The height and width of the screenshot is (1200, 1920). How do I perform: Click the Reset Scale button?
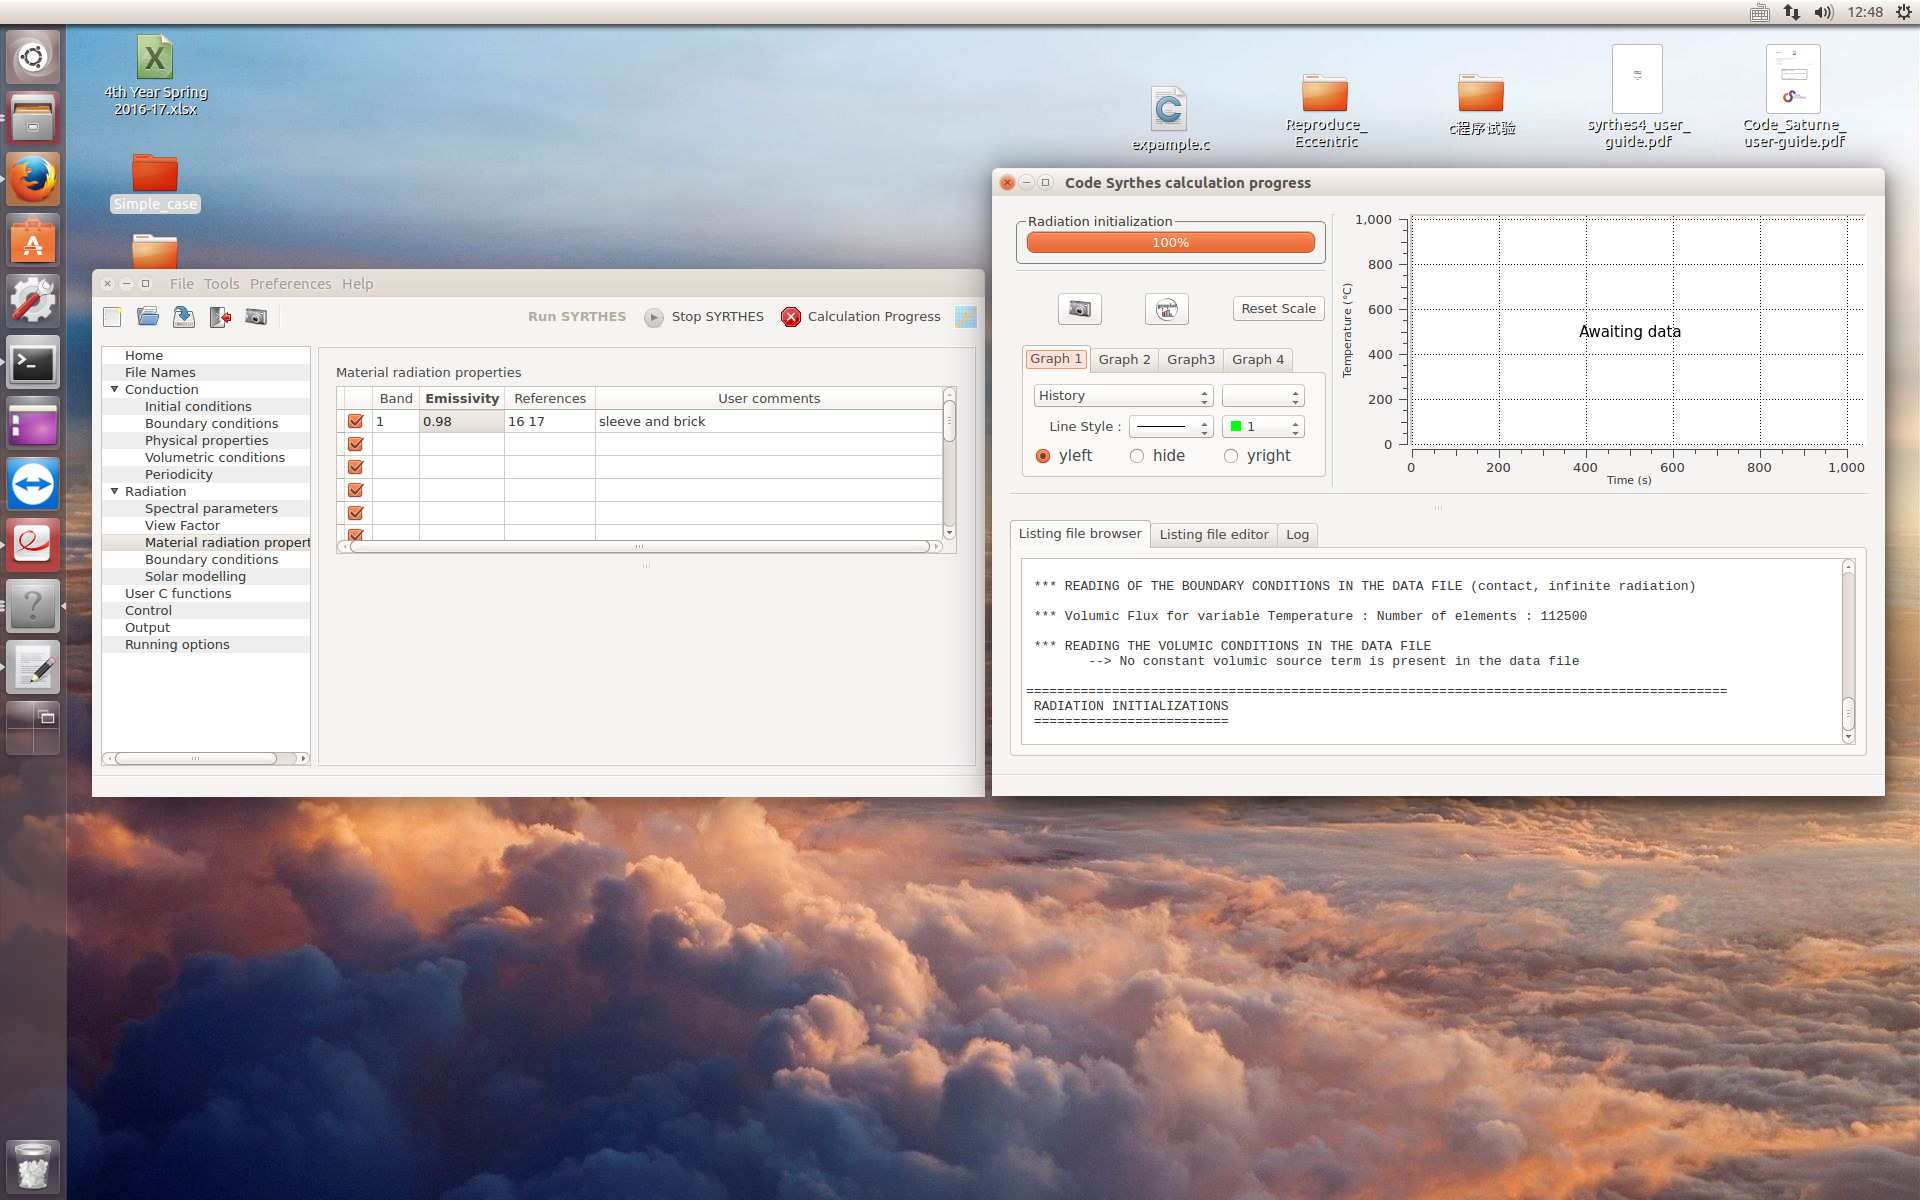[1278, 309]
